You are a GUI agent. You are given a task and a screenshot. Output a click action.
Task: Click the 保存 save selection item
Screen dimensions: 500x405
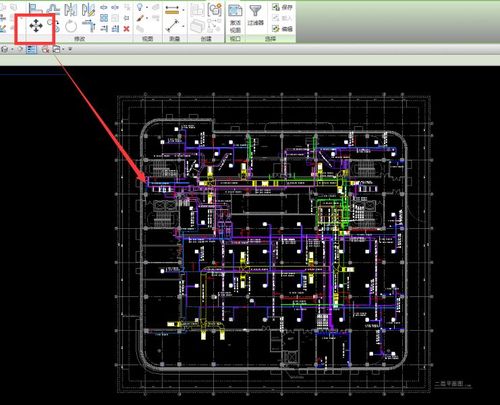tap(282, 7)
